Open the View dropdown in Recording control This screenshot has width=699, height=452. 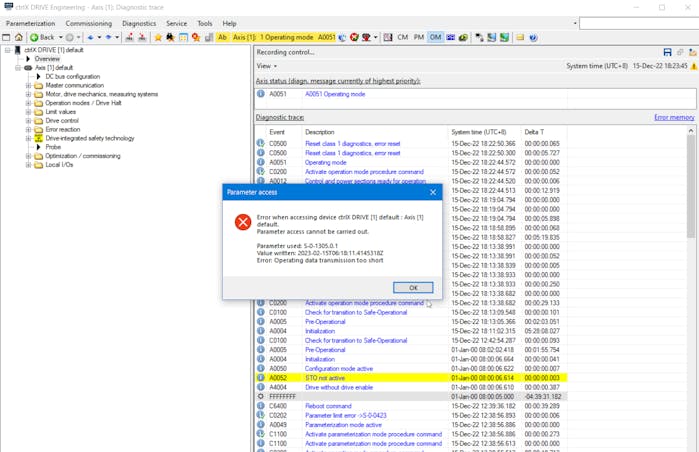point(266,66)
